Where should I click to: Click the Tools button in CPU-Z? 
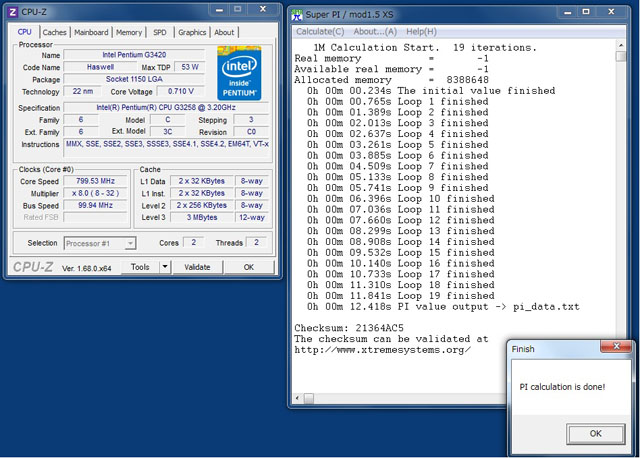[140, 267]
